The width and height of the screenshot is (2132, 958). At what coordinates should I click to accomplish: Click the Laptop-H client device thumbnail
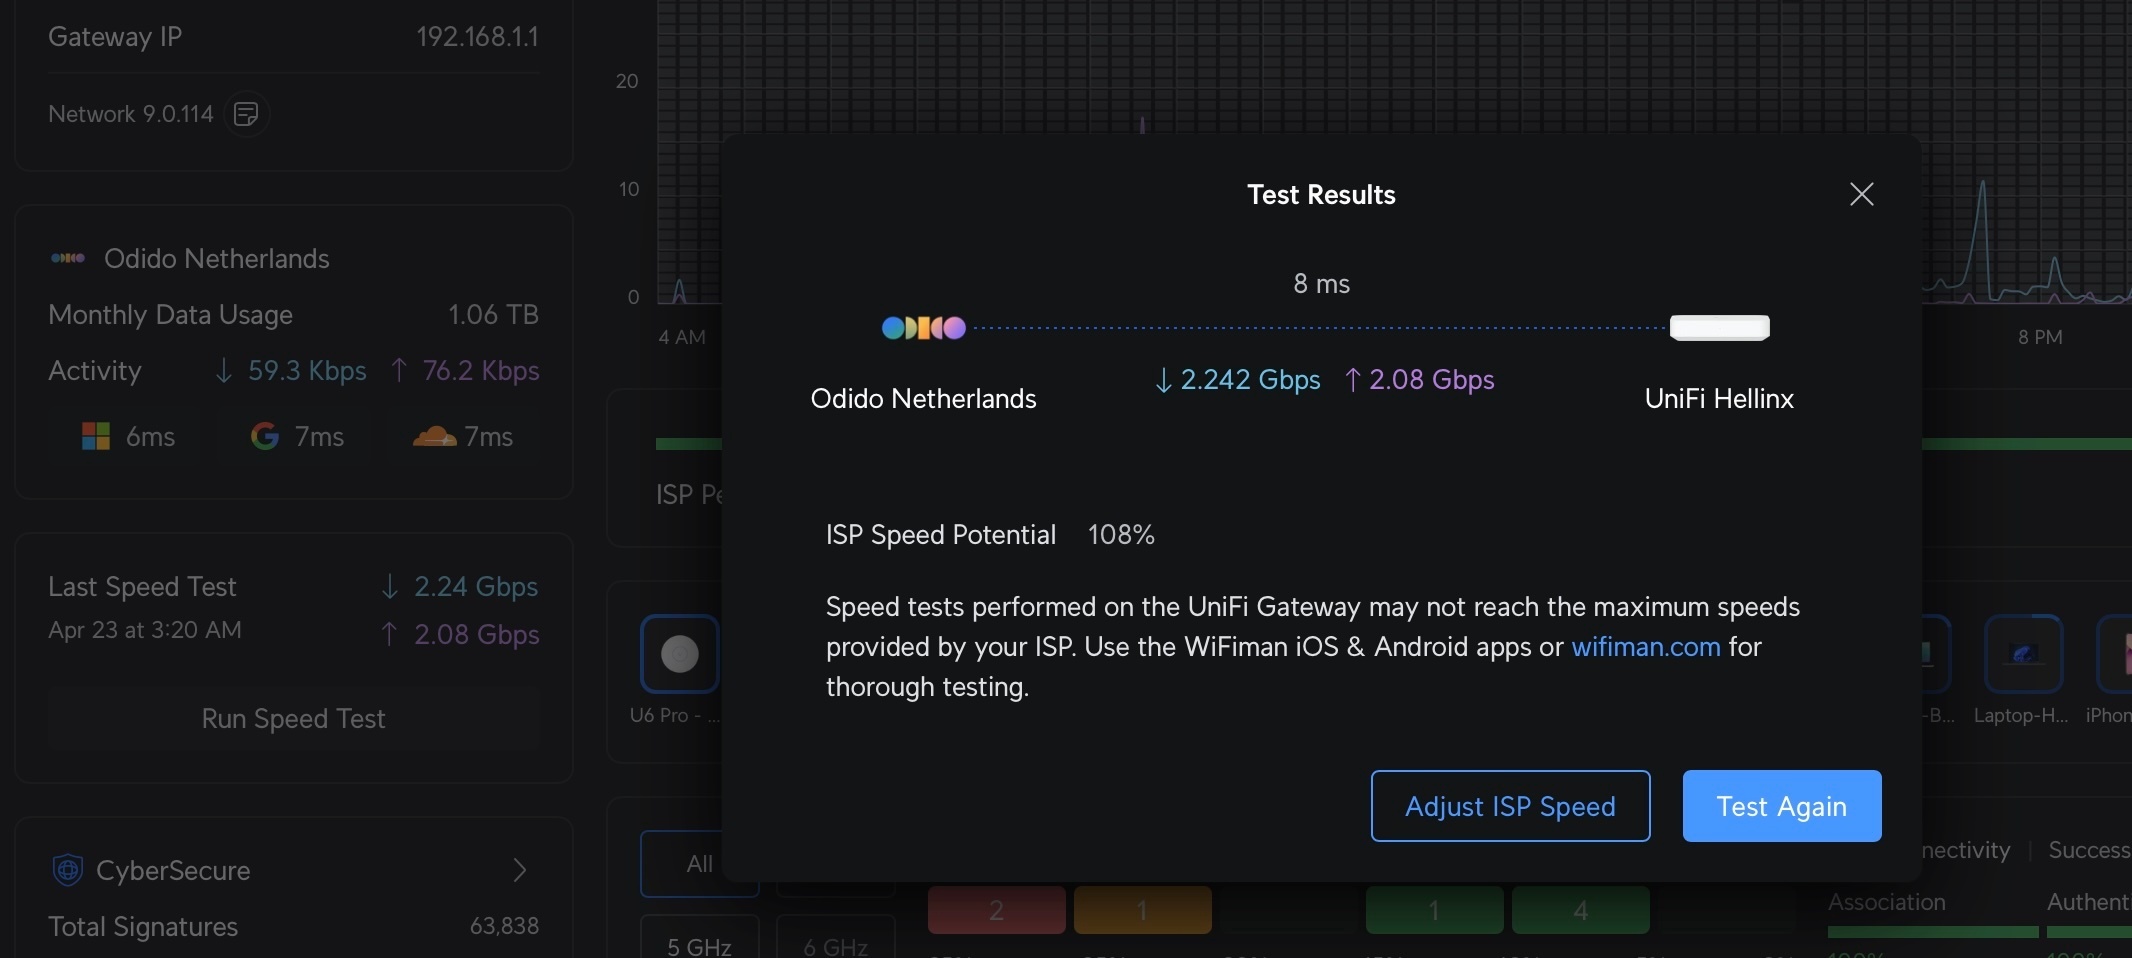pos(2022,654)
